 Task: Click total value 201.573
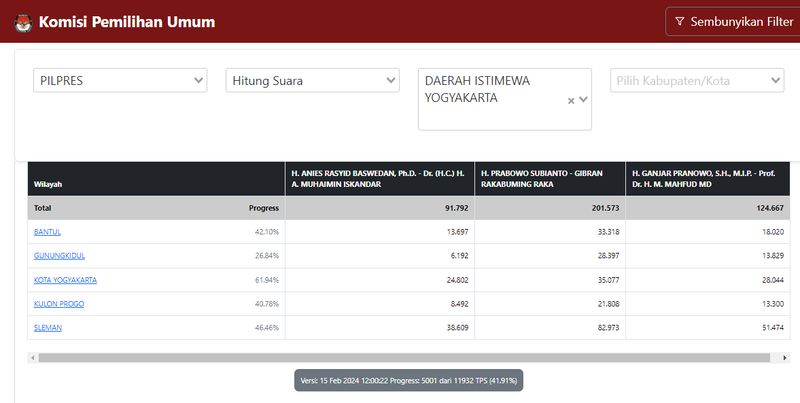click(x=606, y=208)
